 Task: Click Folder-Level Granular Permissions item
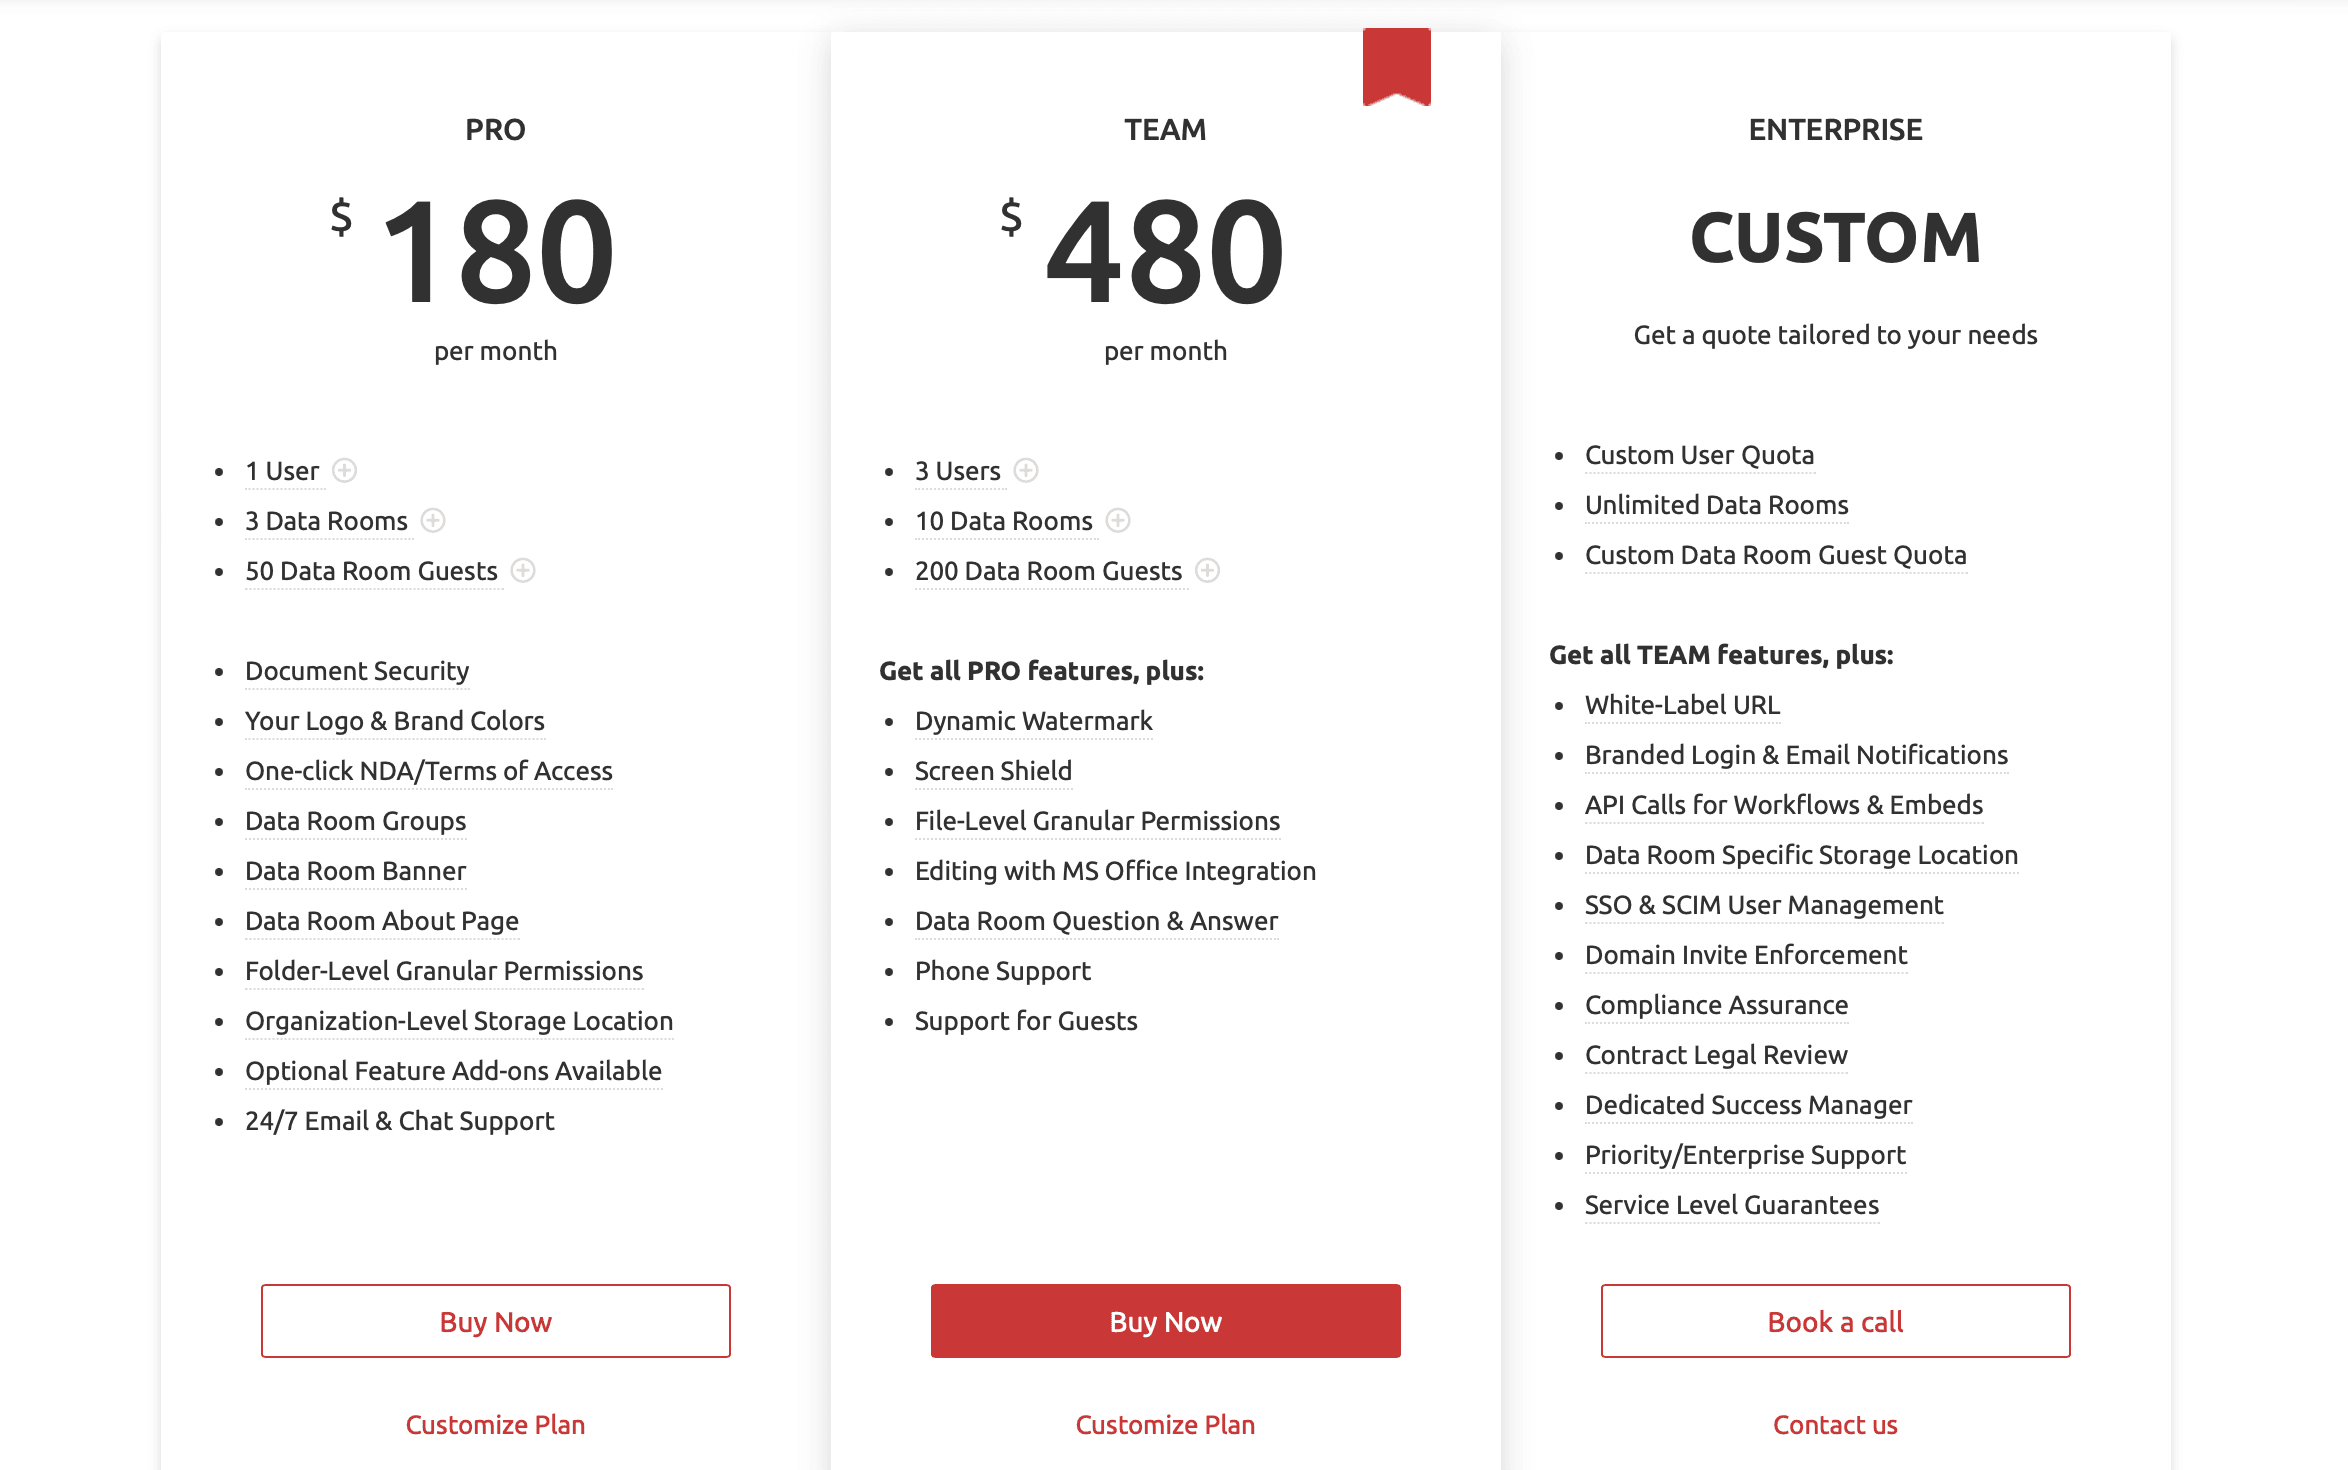click(x=444, y=971)
